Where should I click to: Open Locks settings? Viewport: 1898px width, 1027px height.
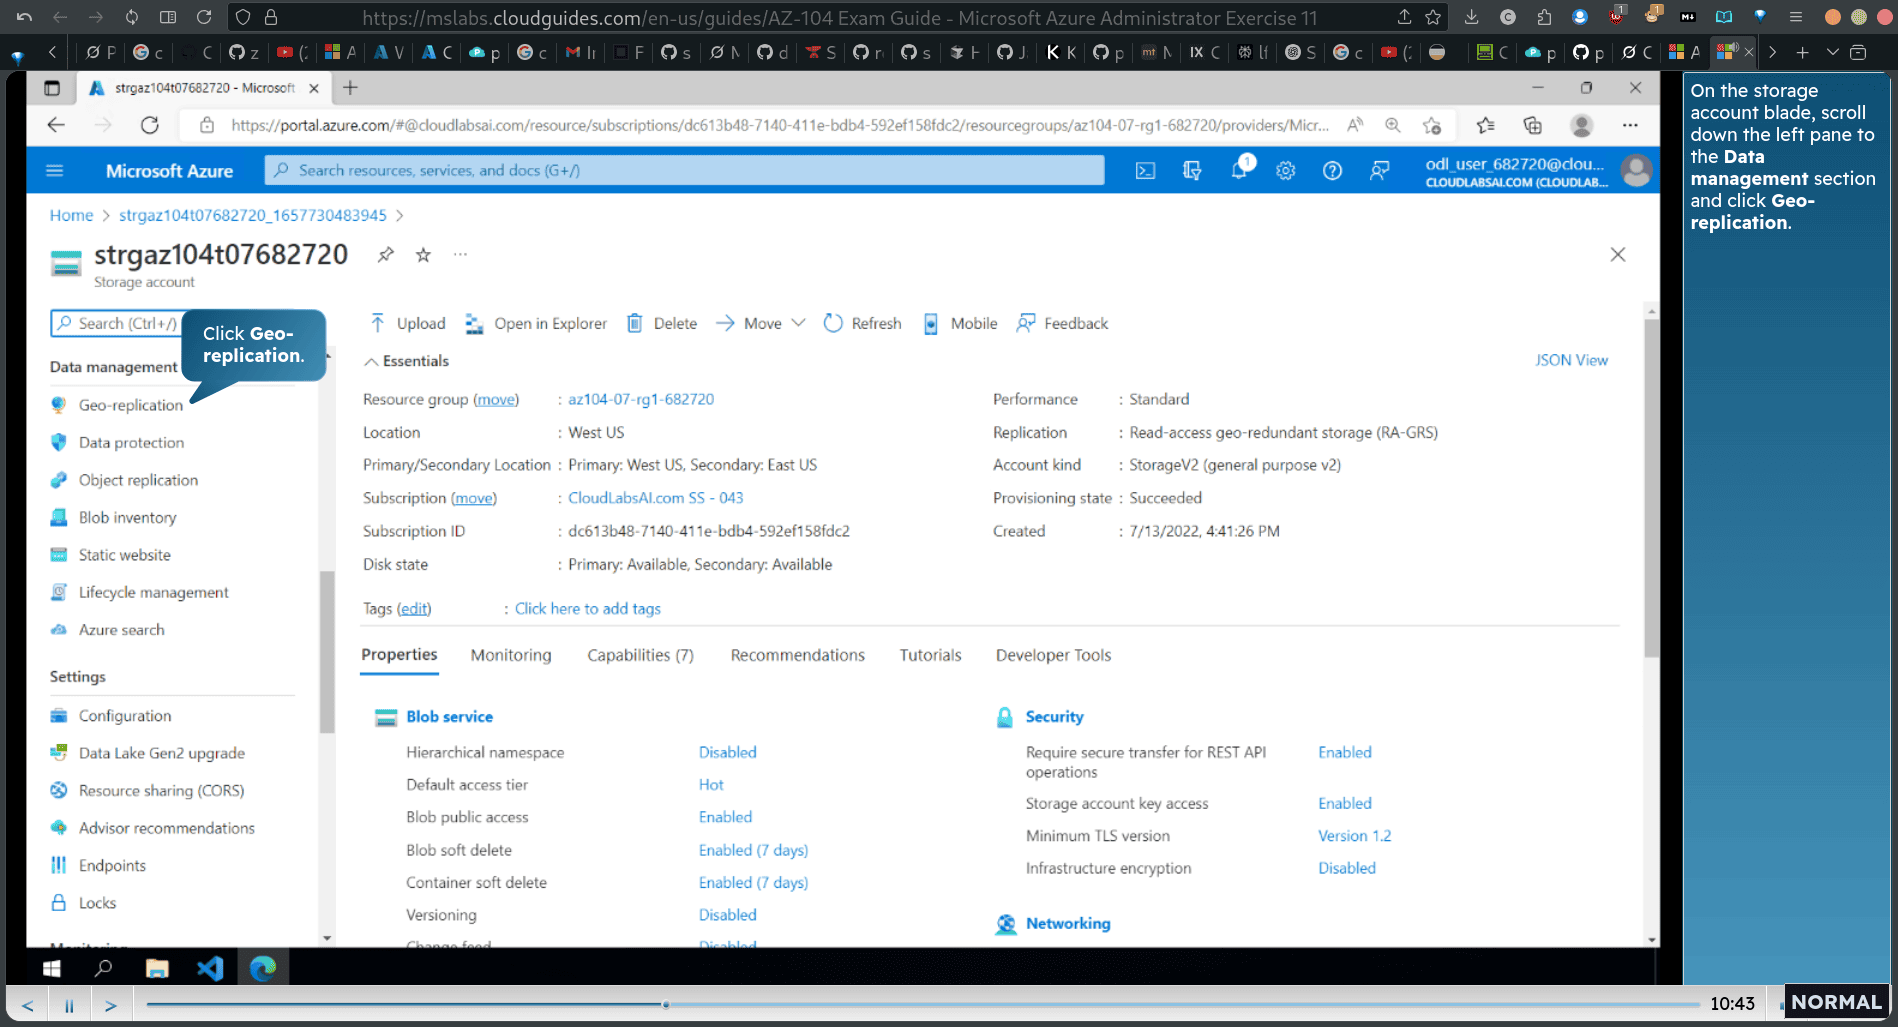pos(97,903)
